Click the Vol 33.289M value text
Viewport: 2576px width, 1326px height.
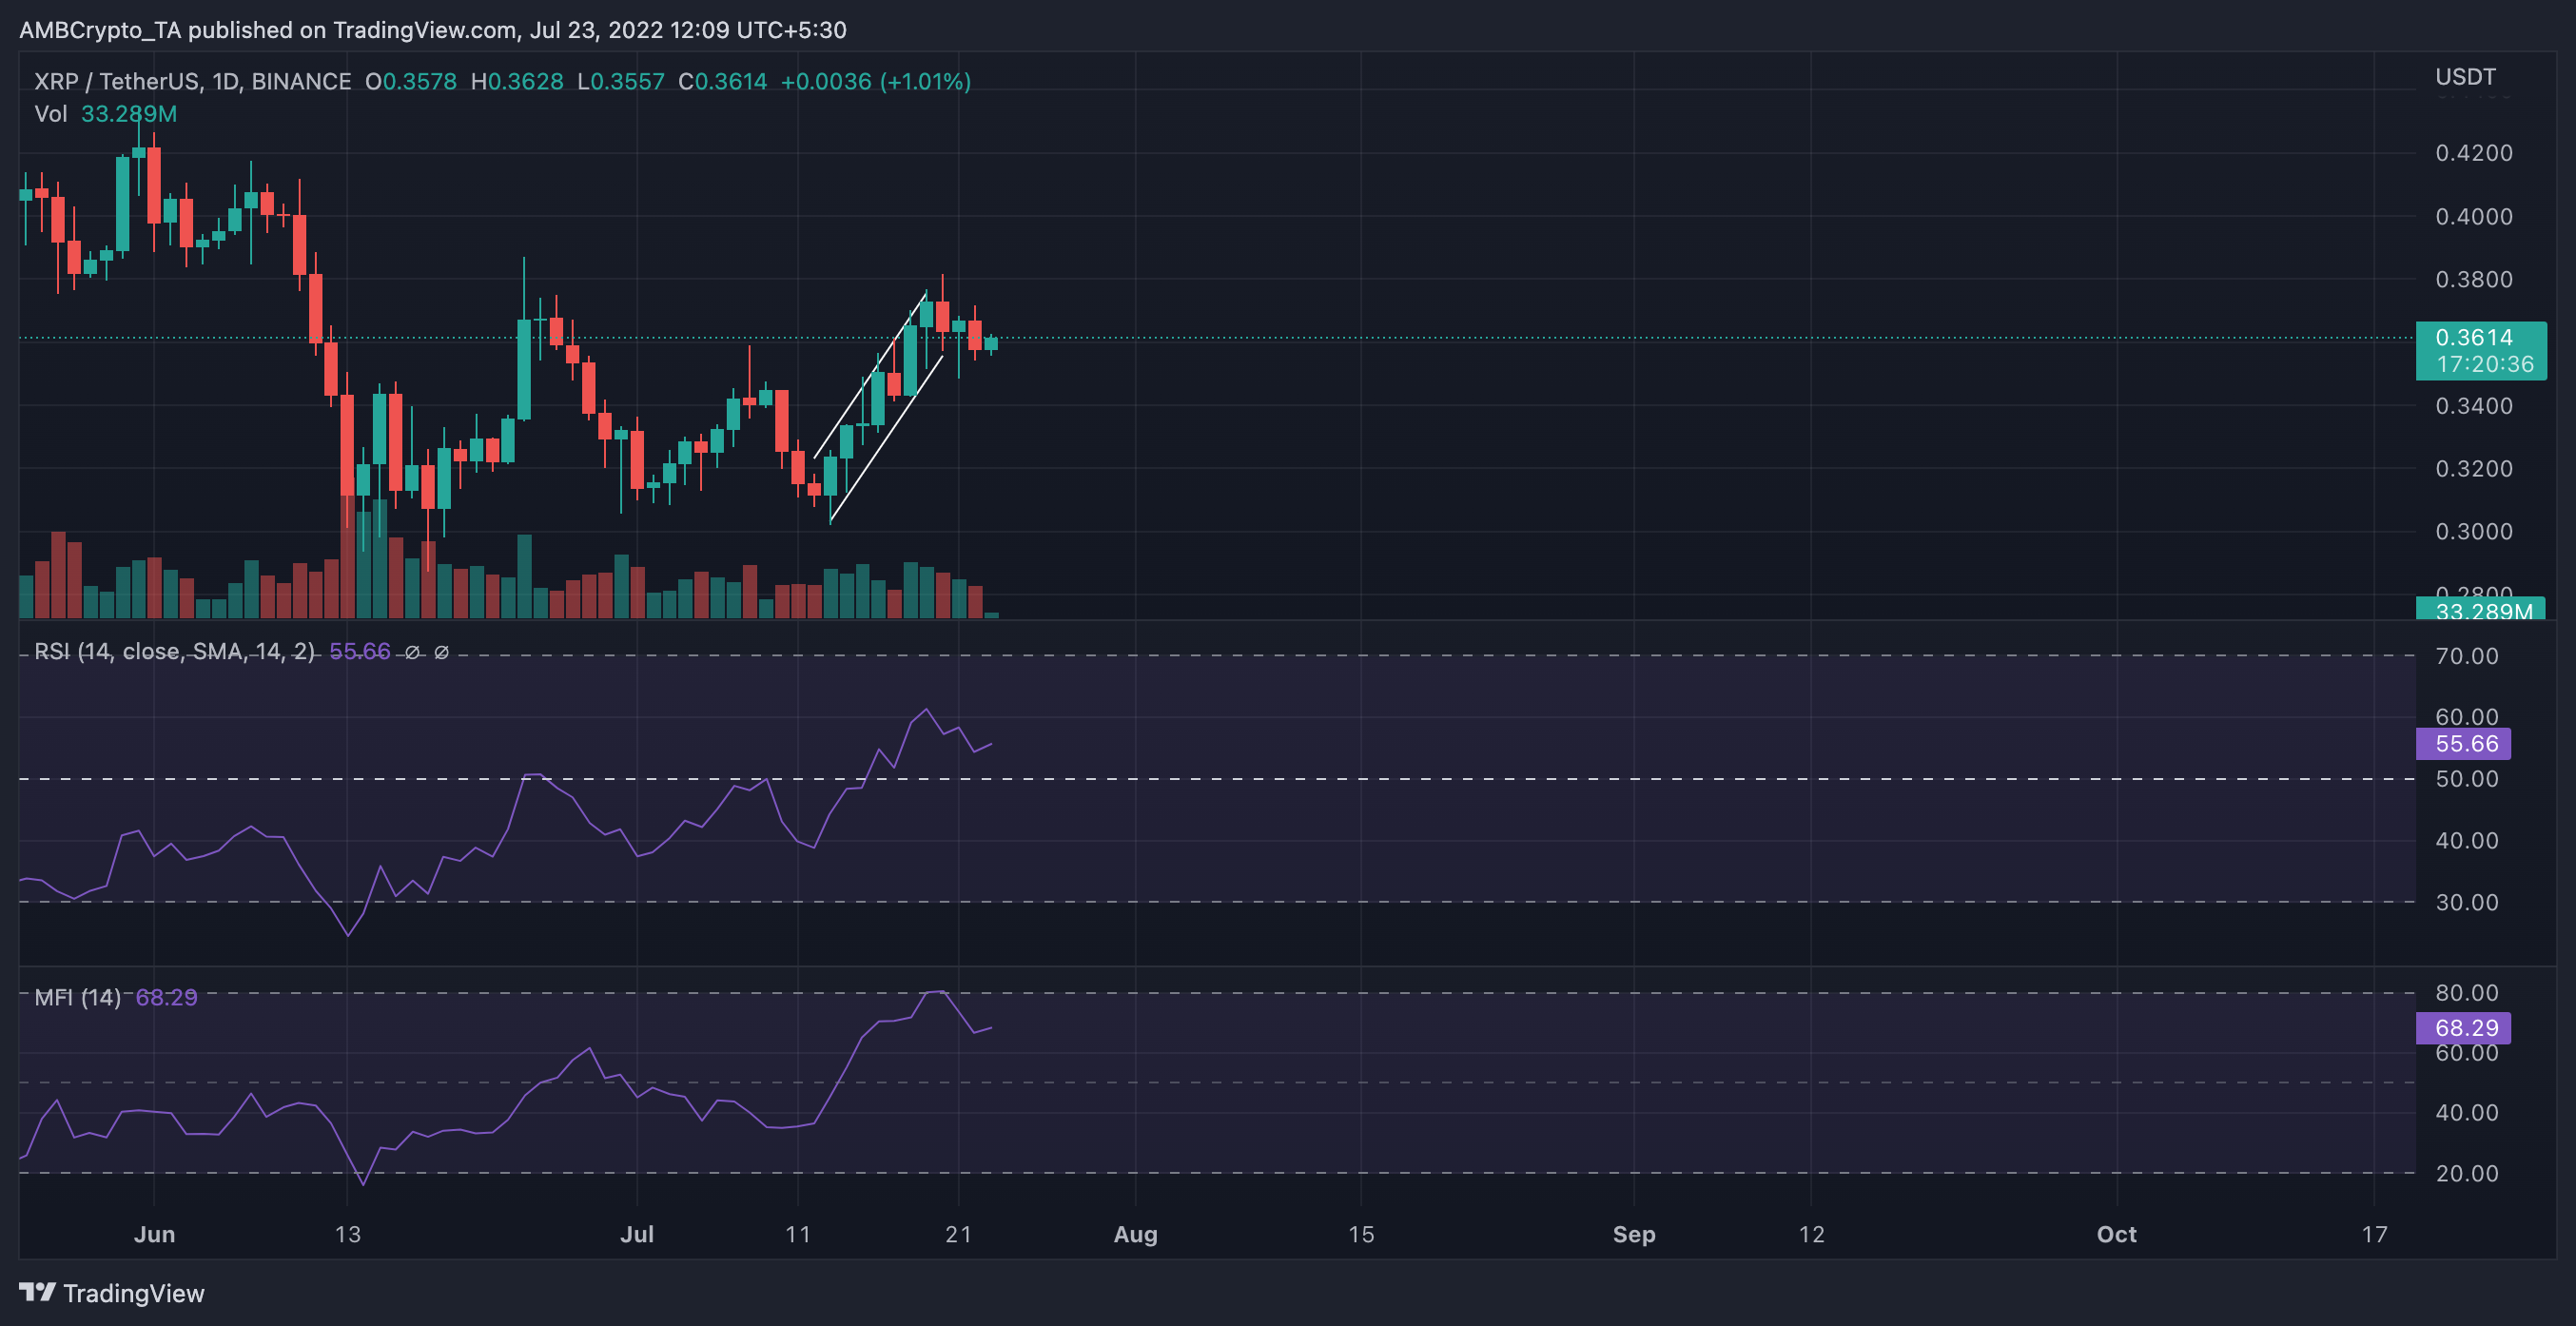point(129,114)
